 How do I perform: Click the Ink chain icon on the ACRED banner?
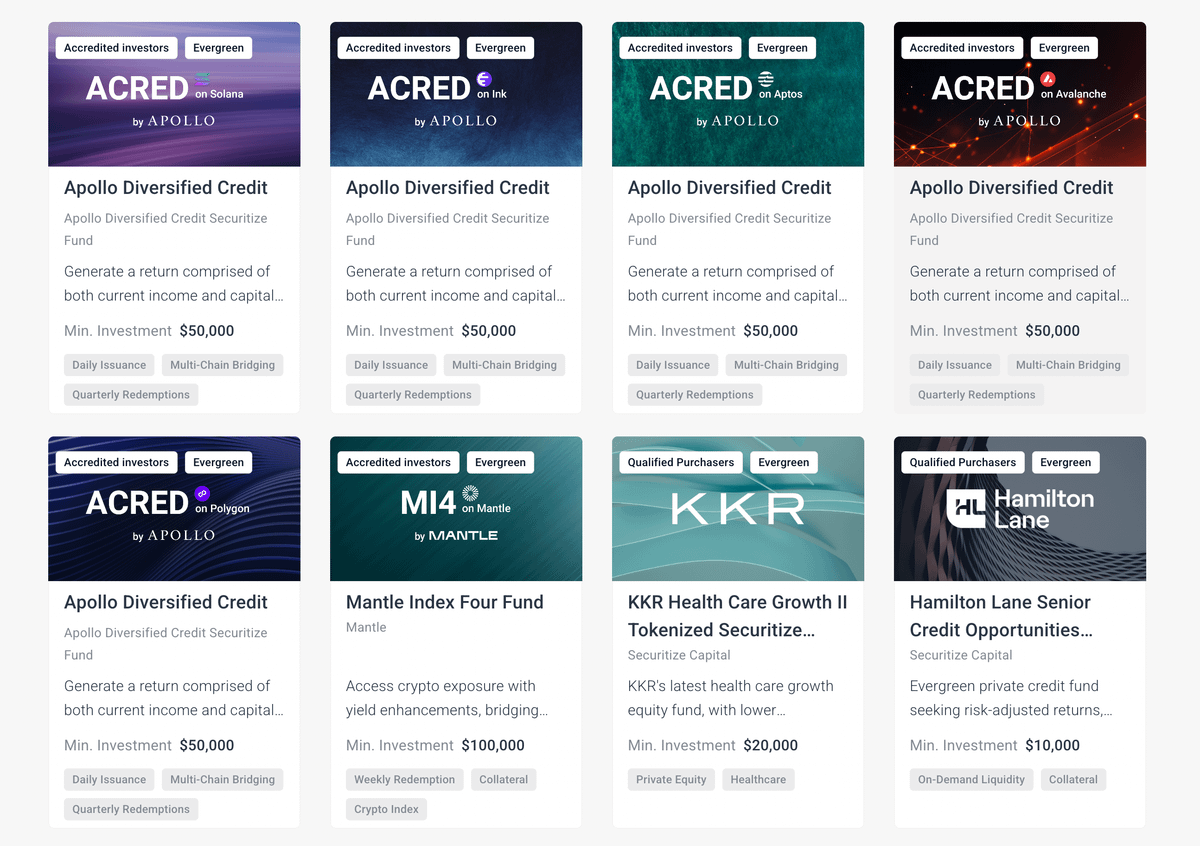pyautogui.click(x=485, y=79)
